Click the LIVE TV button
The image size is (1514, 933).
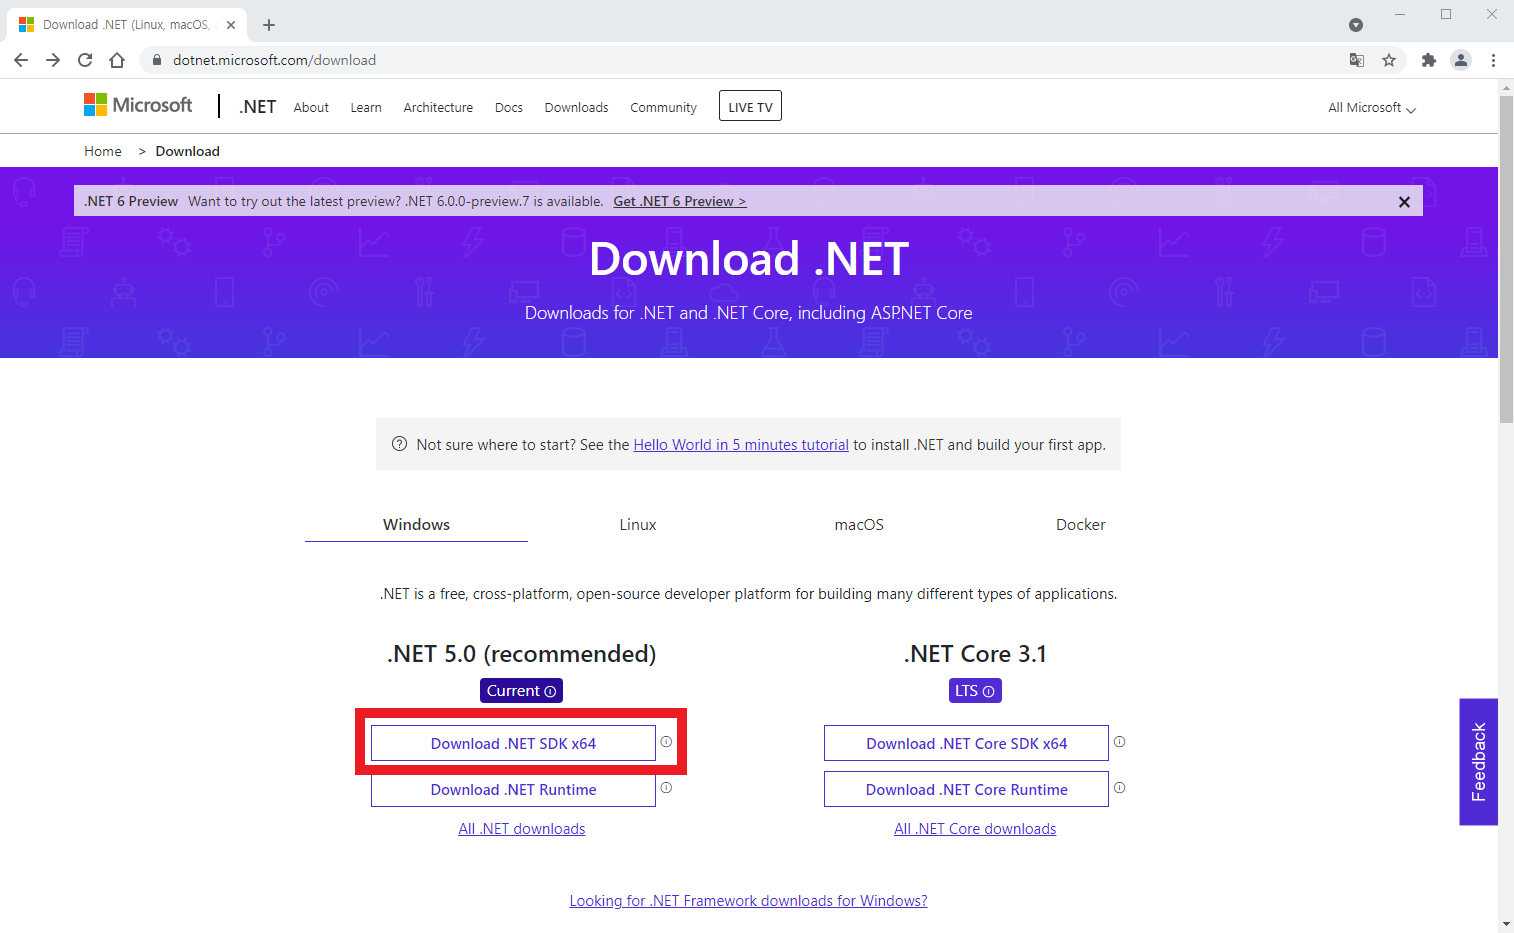(750, 106)
